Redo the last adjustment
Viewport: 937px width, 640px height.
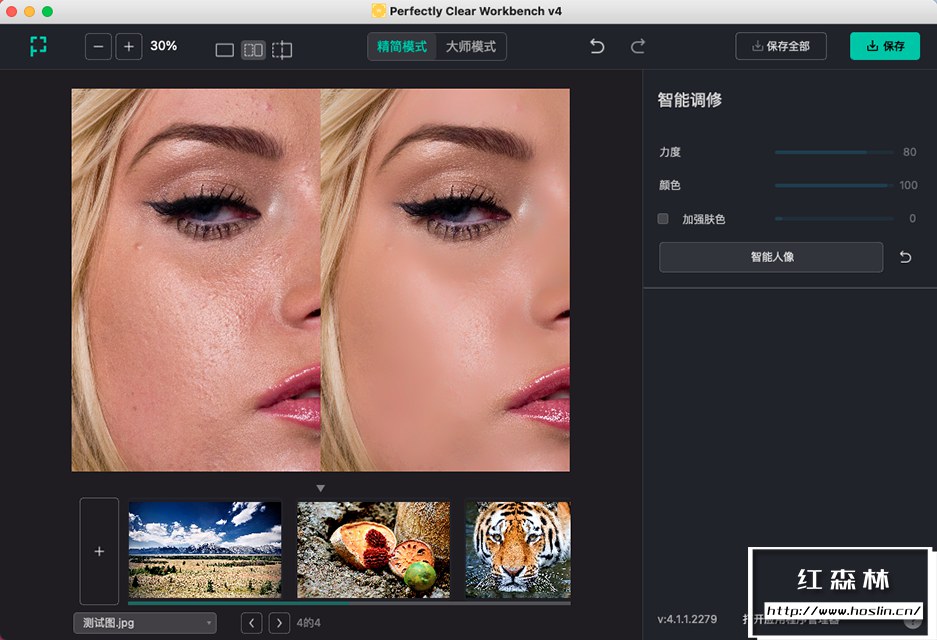tap(640, 46)
